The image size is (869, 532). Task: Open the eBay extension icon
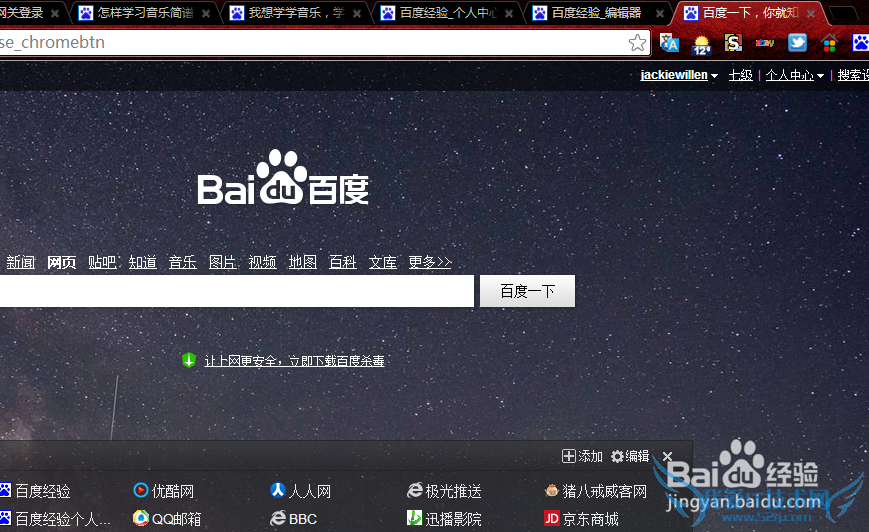[765, 43]
